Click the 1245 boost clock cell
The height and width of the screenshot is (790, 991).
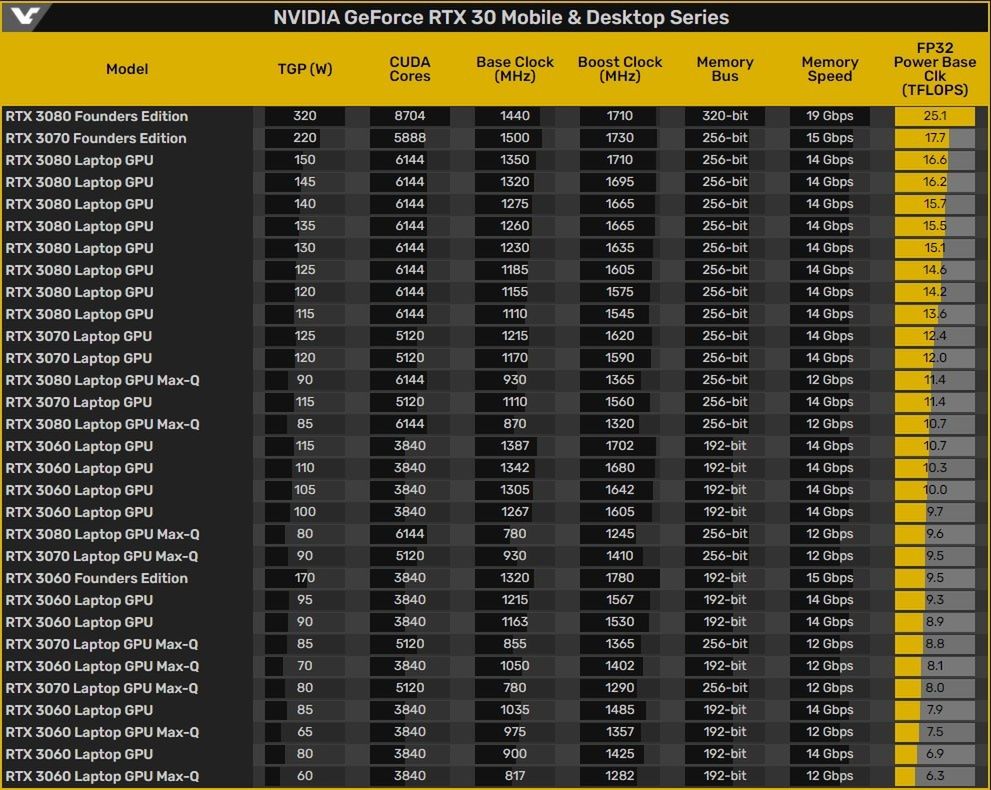[619, 534]
